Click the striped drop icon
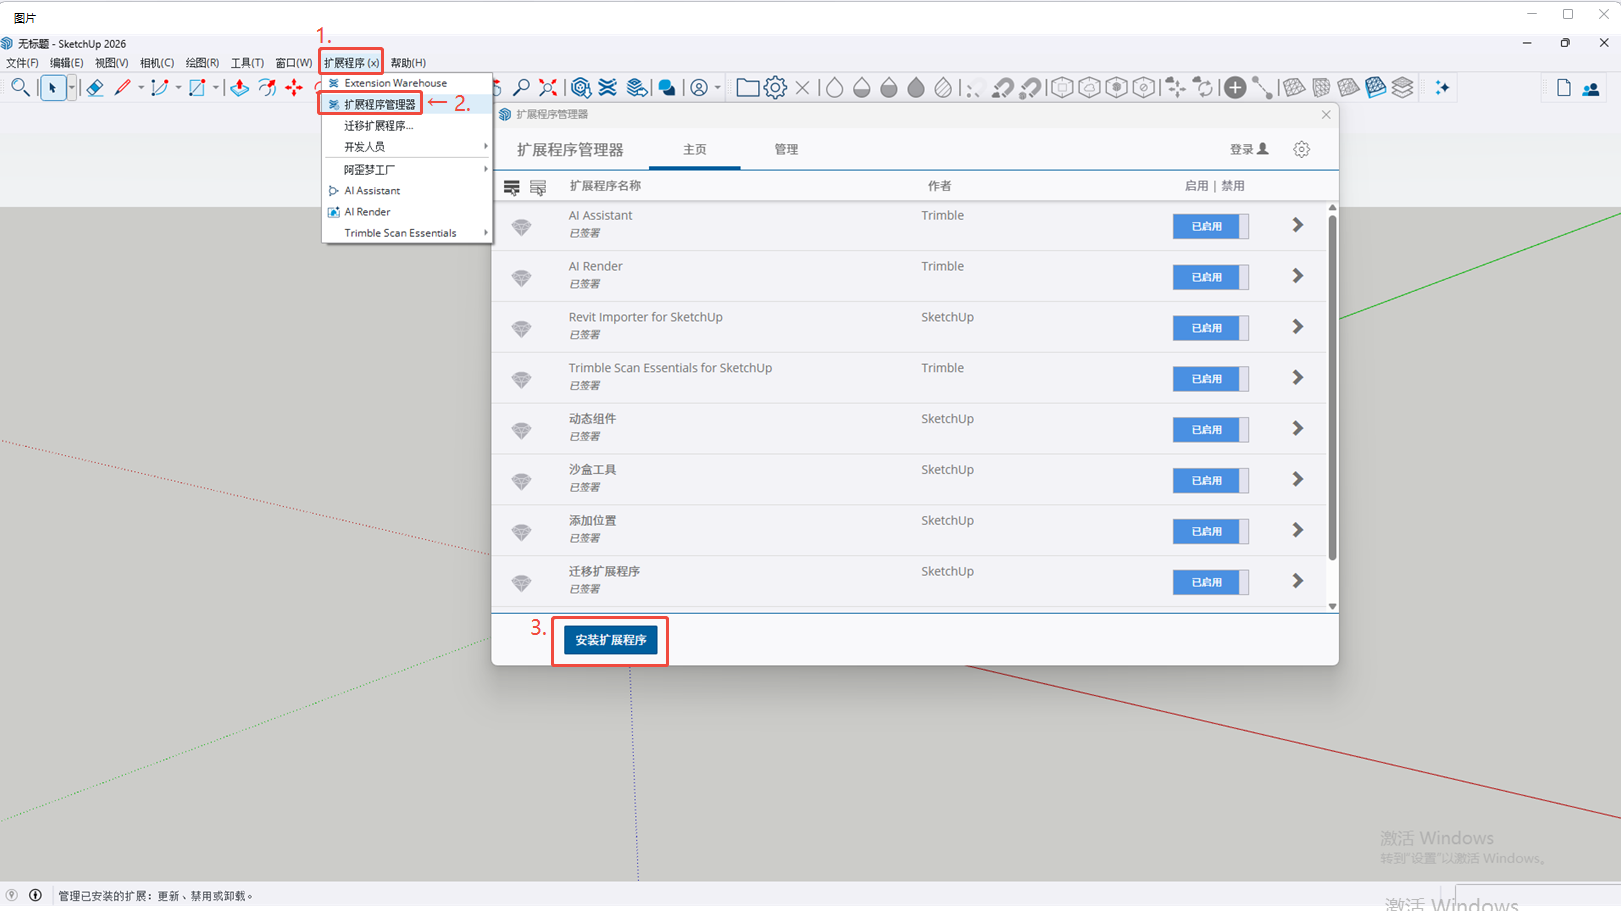This screenshot has height=911, width=1621. point(943,88)
